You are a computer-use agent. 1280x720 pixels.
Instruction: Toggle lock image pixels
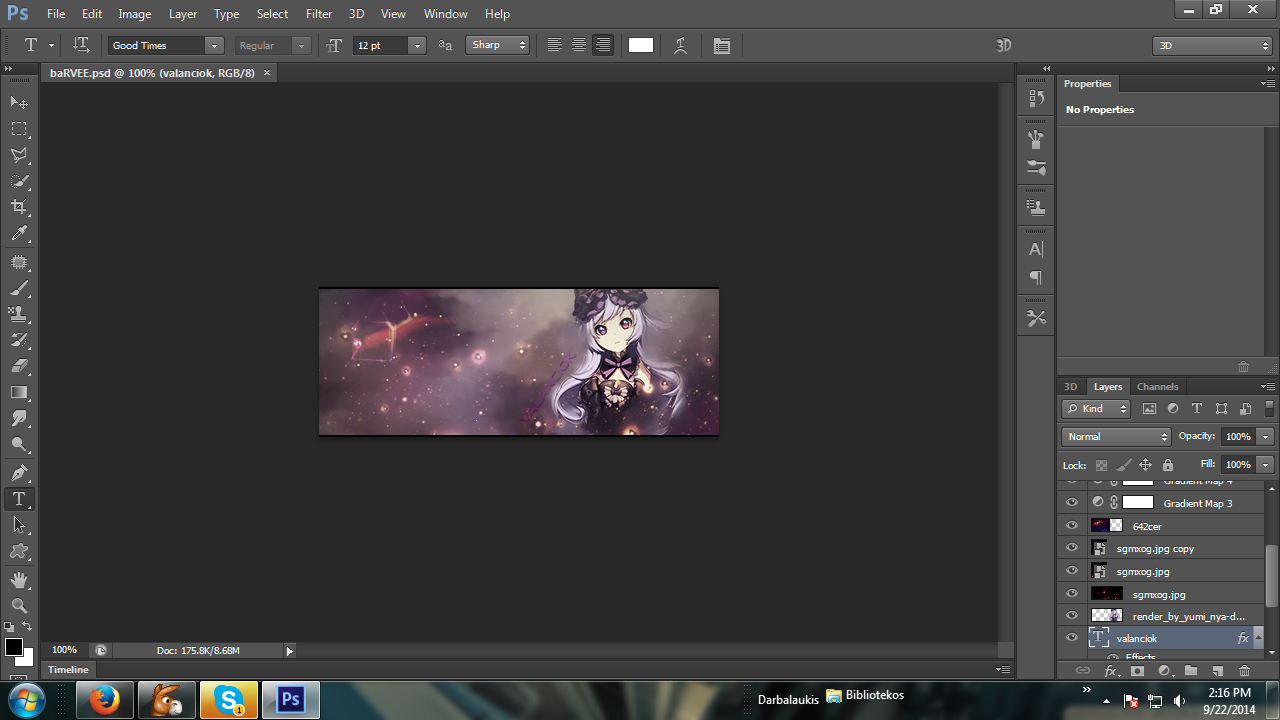(1123, 465)
